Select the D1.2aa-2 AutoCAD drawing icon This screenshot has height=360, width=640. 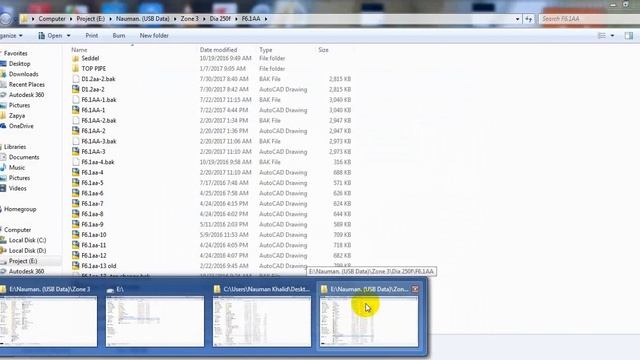(76, 89)
